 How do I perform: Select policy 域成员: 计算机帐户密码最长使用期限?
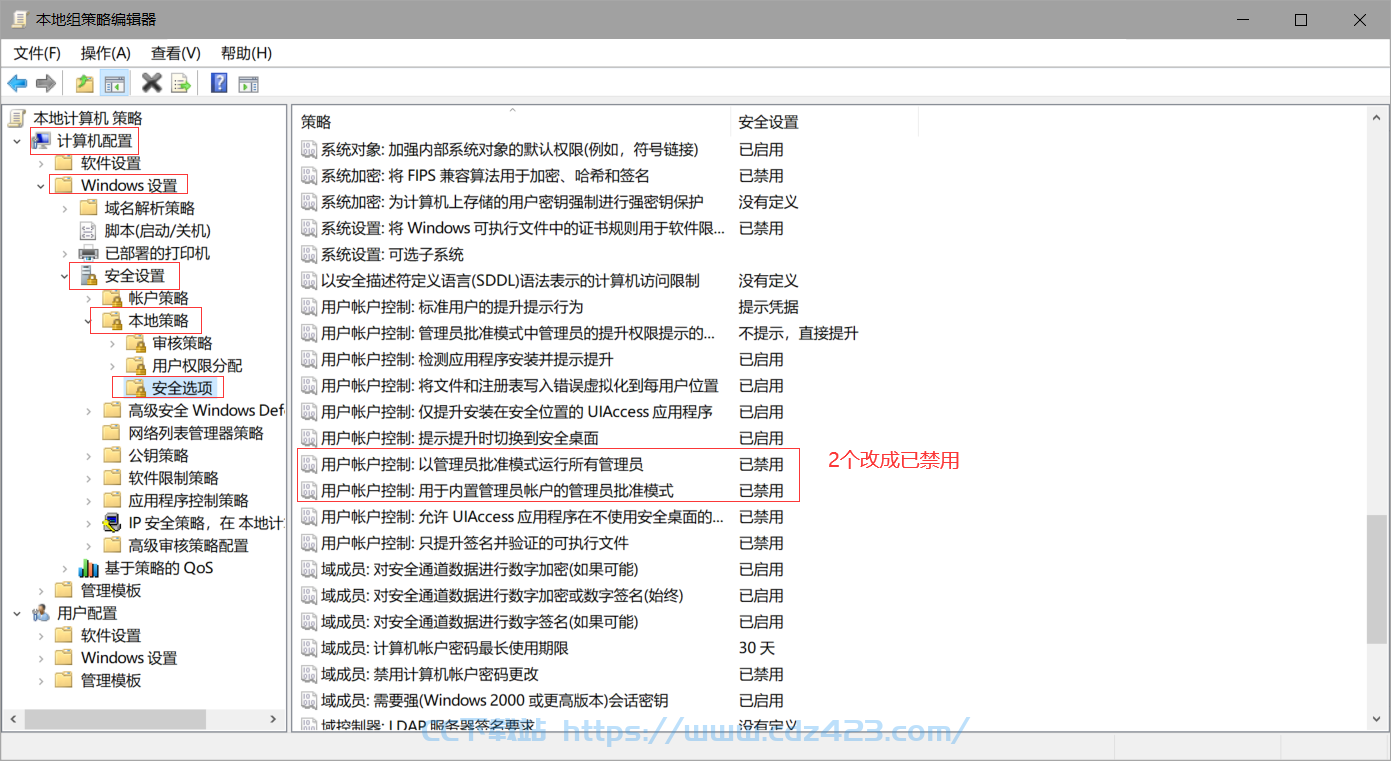coord(444,648)
